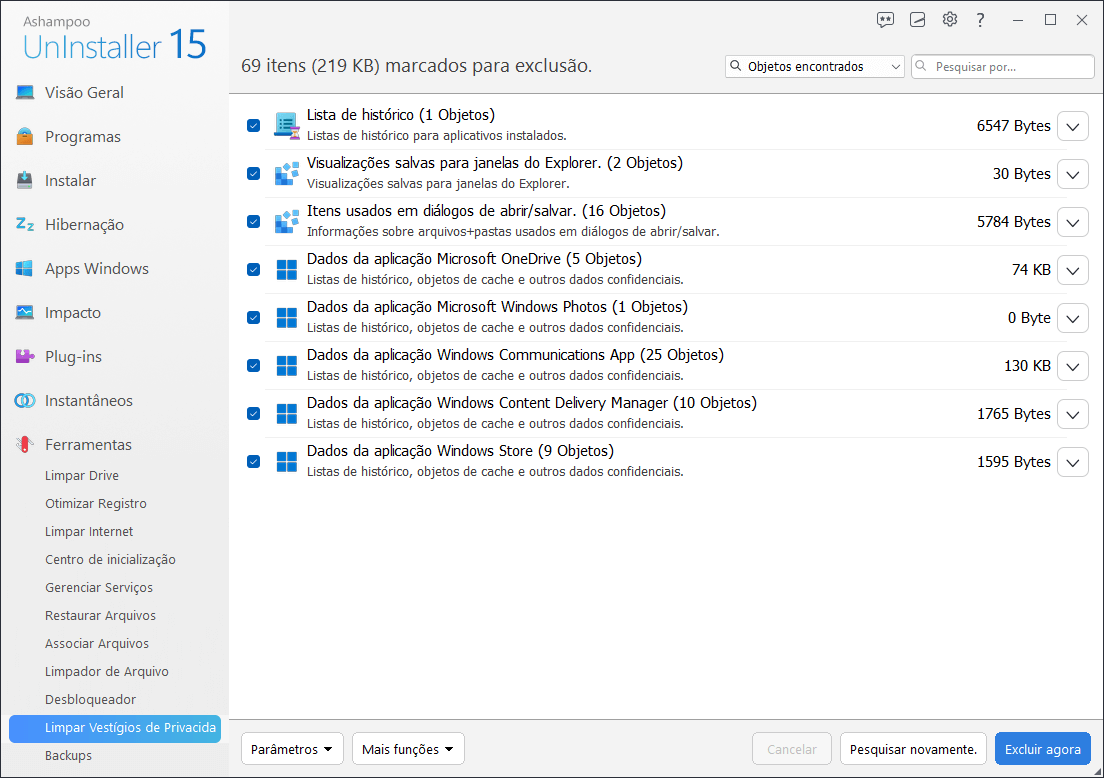Viewport: 1104px width, 778px height.
Task: Expand Windows Store row chevron
Action: [x=1072, y=462]
